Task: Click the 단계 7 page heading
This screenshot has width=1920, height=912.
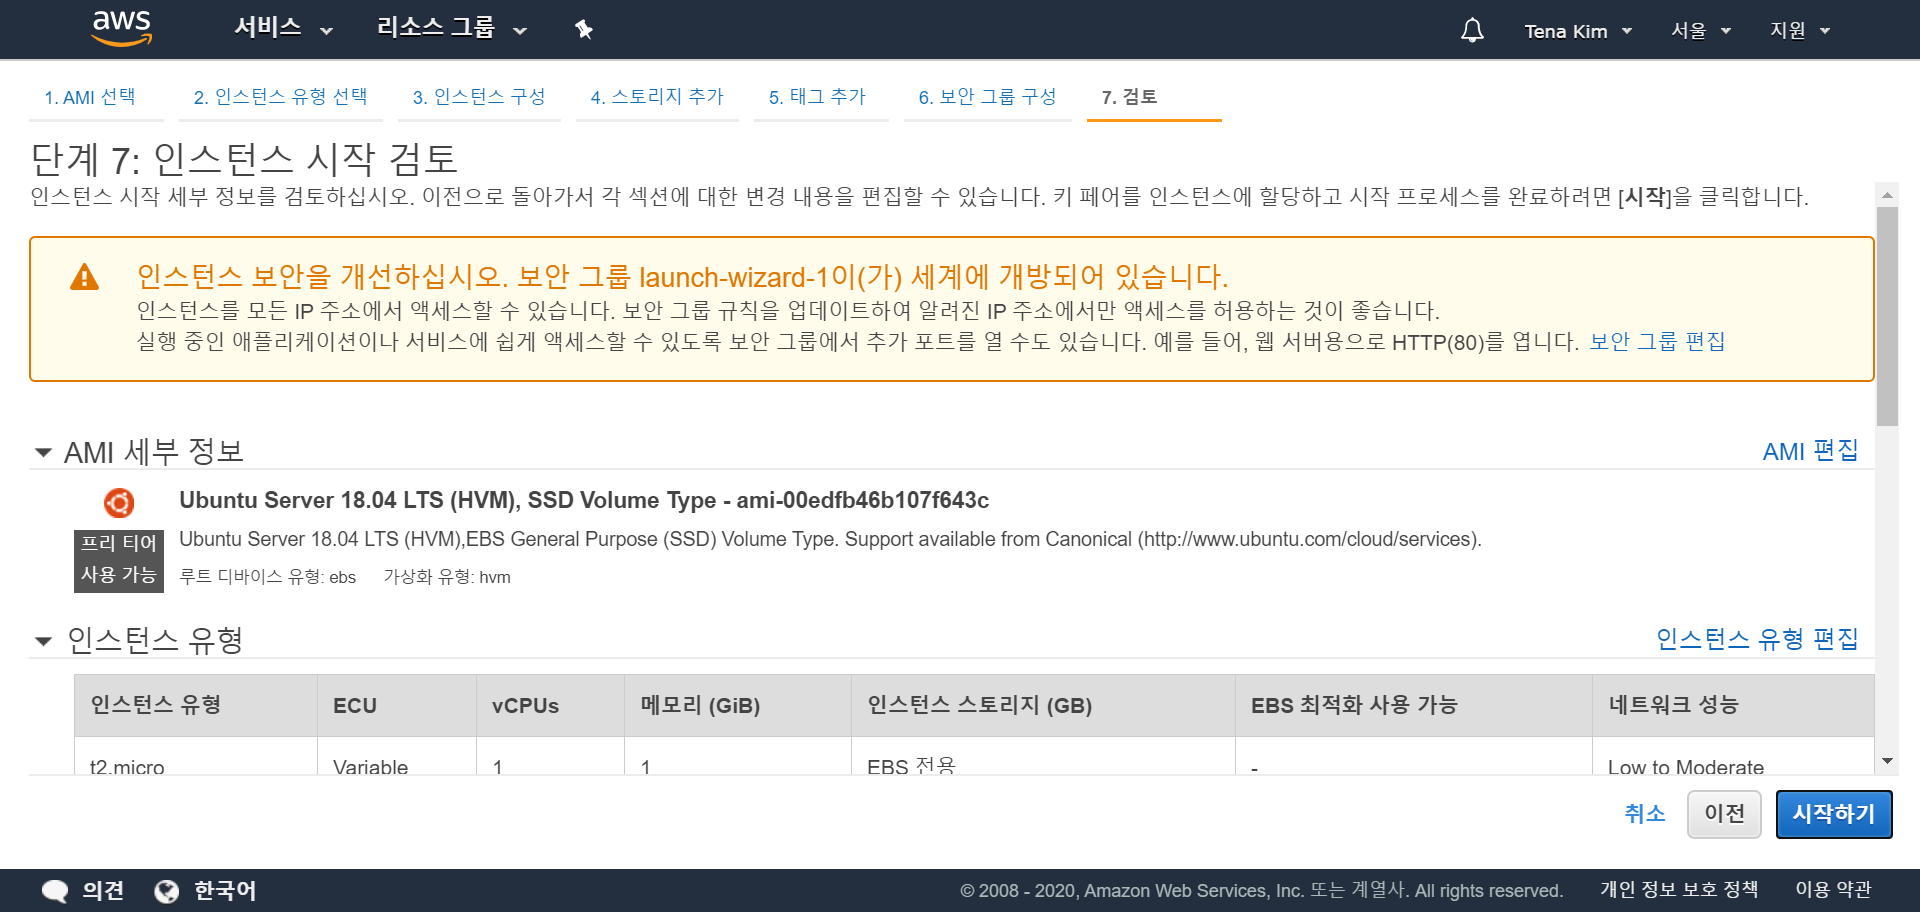Action: pos(244,159)
